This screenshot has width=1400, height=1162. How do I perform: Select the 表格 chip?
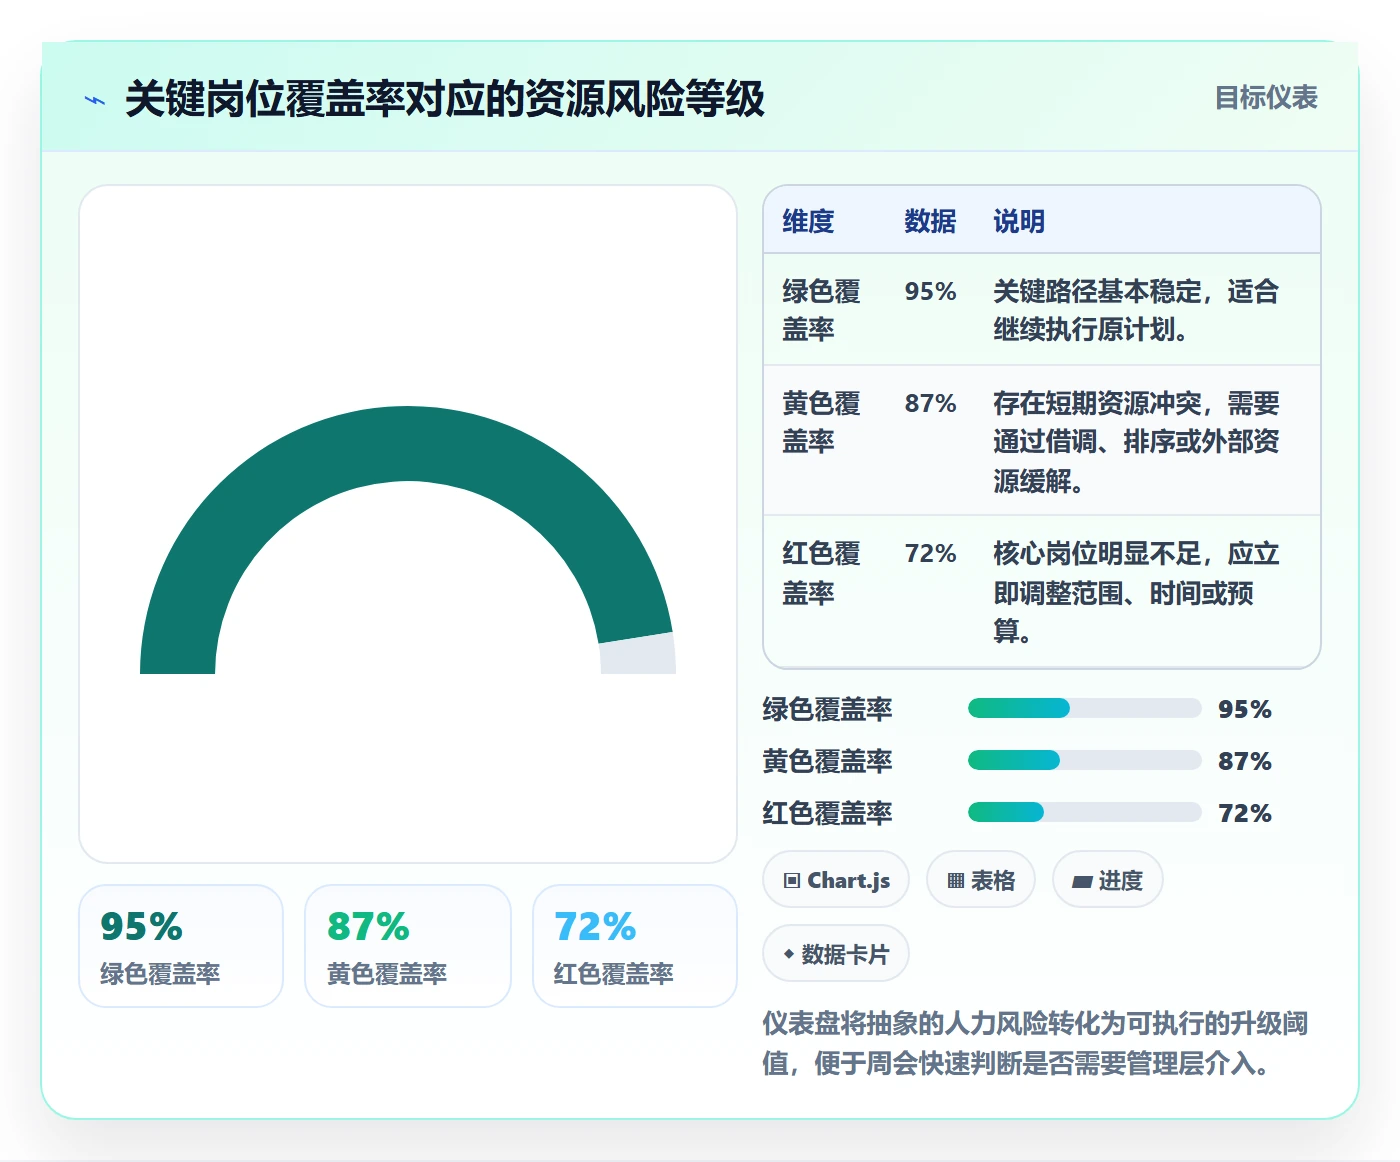tap(981, 880)
